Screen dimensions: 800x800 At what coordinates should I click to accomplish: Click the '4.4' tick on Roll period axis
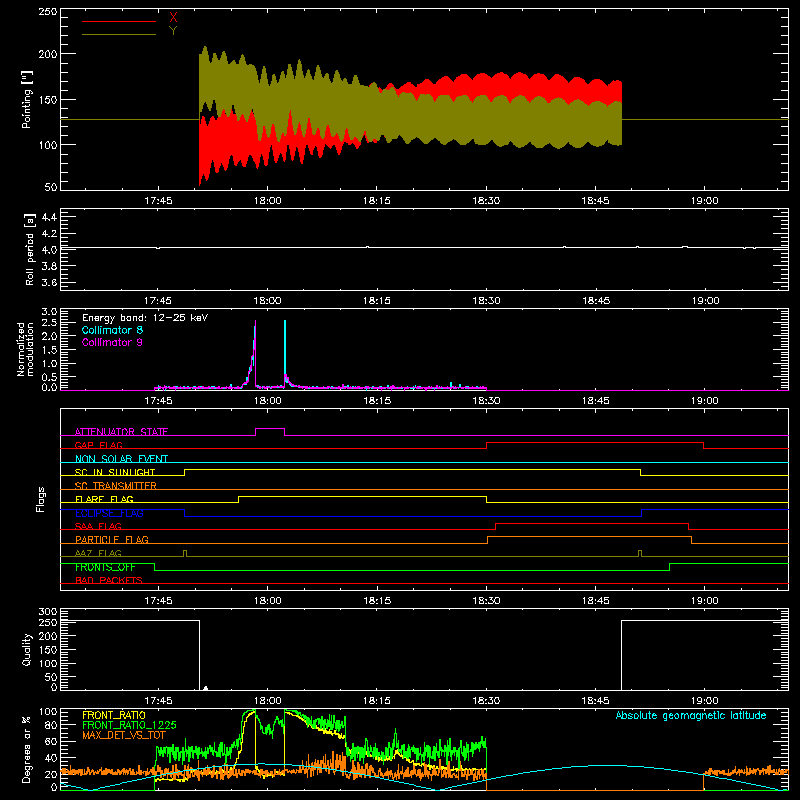tap(49, 217)
